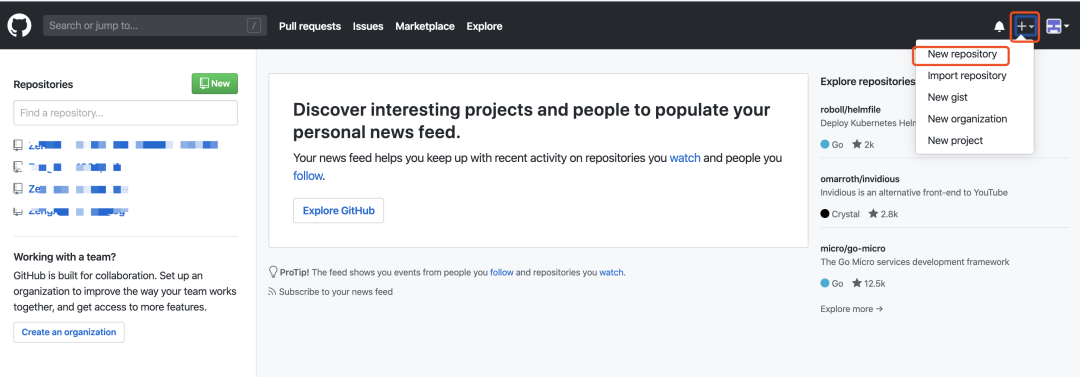Click the Create an organization button
This screenshot has width=1080, height=377.
[69, 332]
